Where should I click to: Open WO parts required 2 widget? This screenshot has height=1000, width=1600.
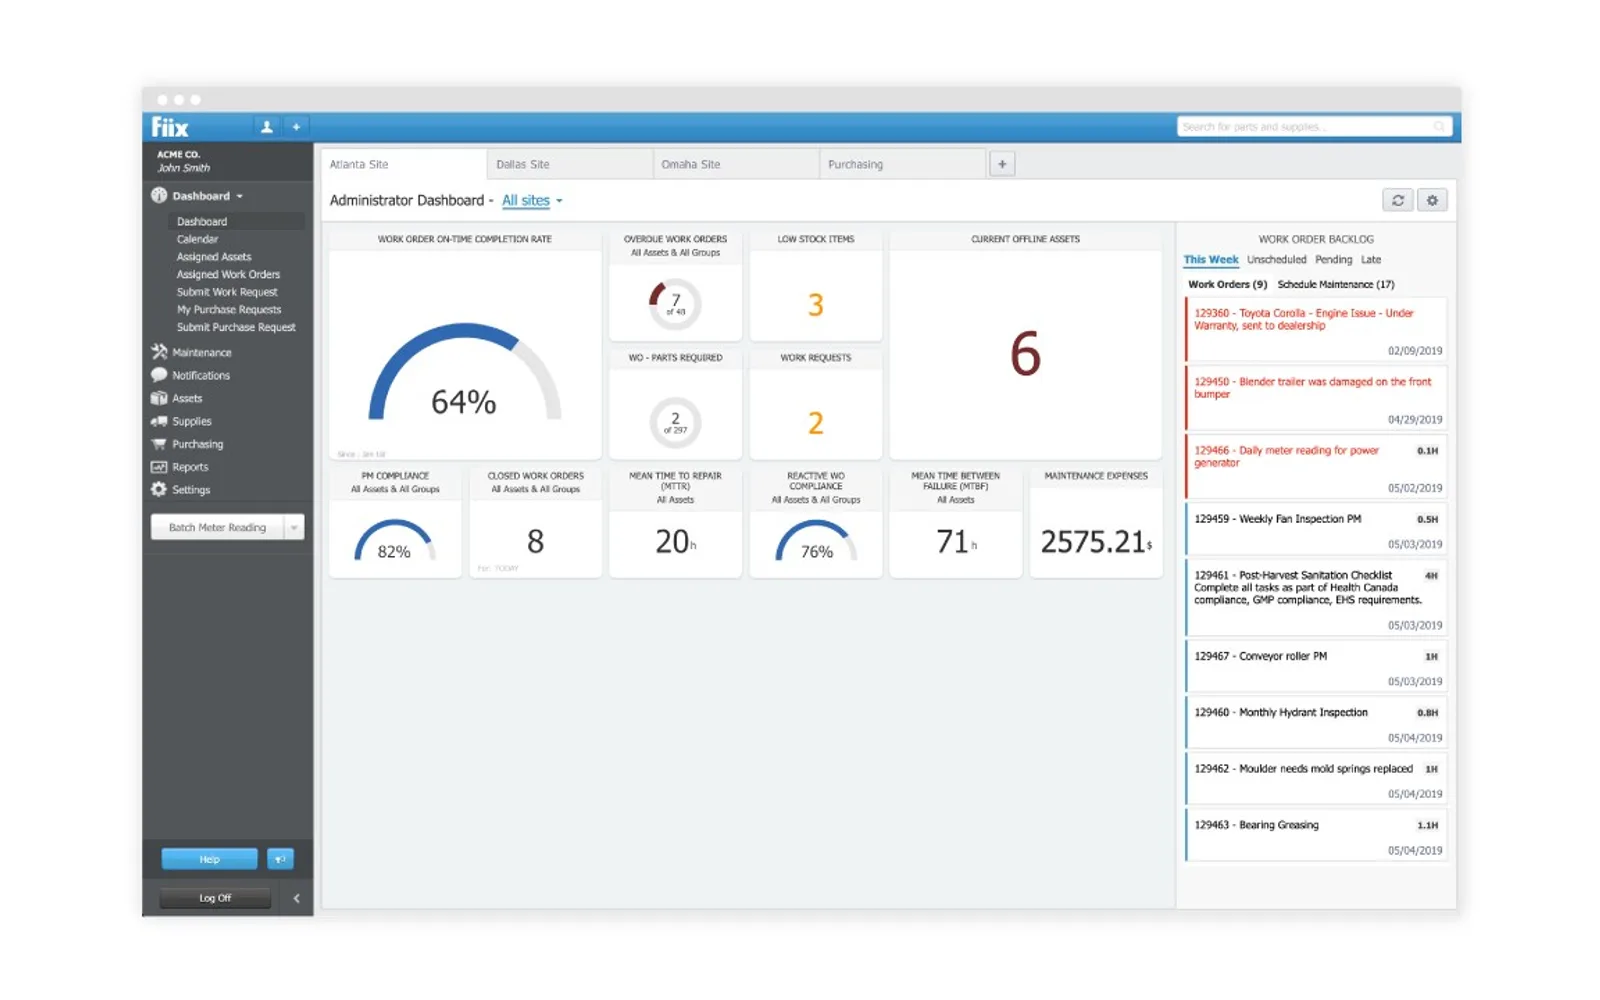coord(675,422)
